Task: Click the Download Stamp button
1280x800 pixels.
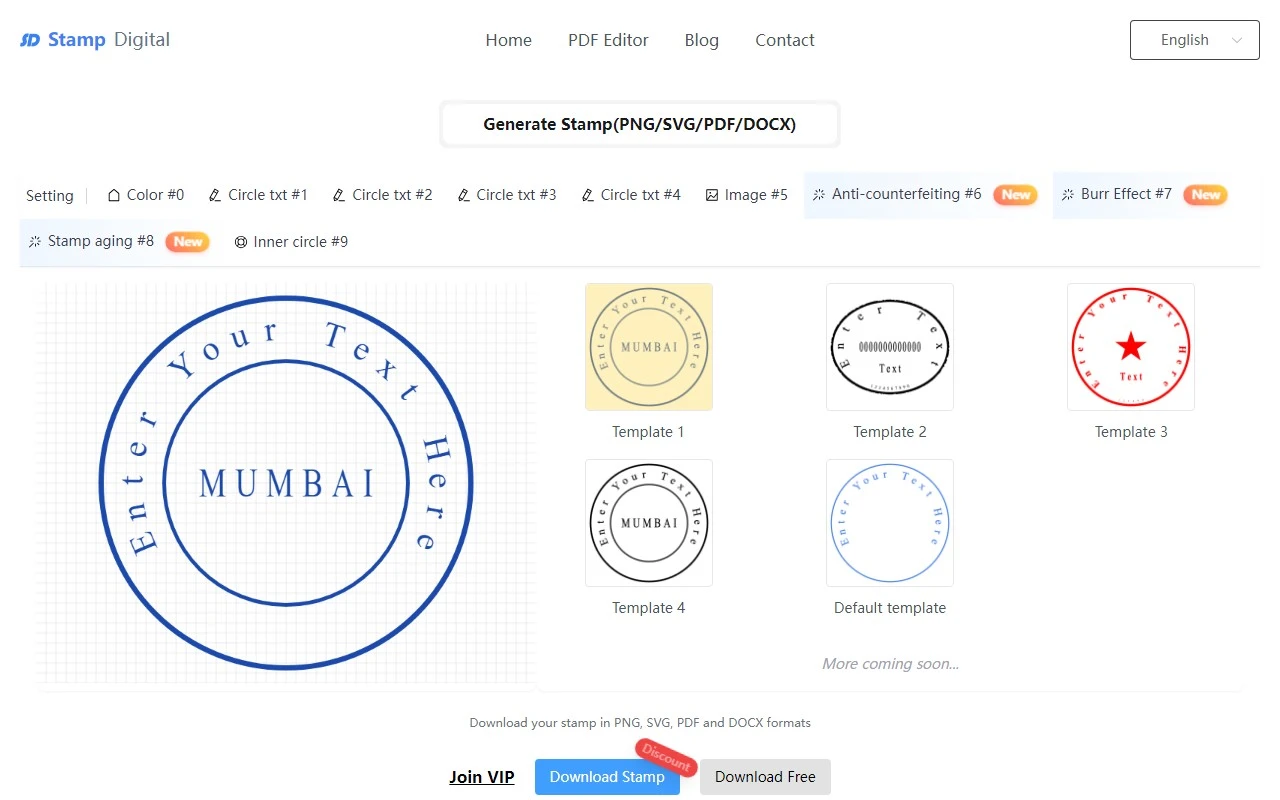Action: 607,777
